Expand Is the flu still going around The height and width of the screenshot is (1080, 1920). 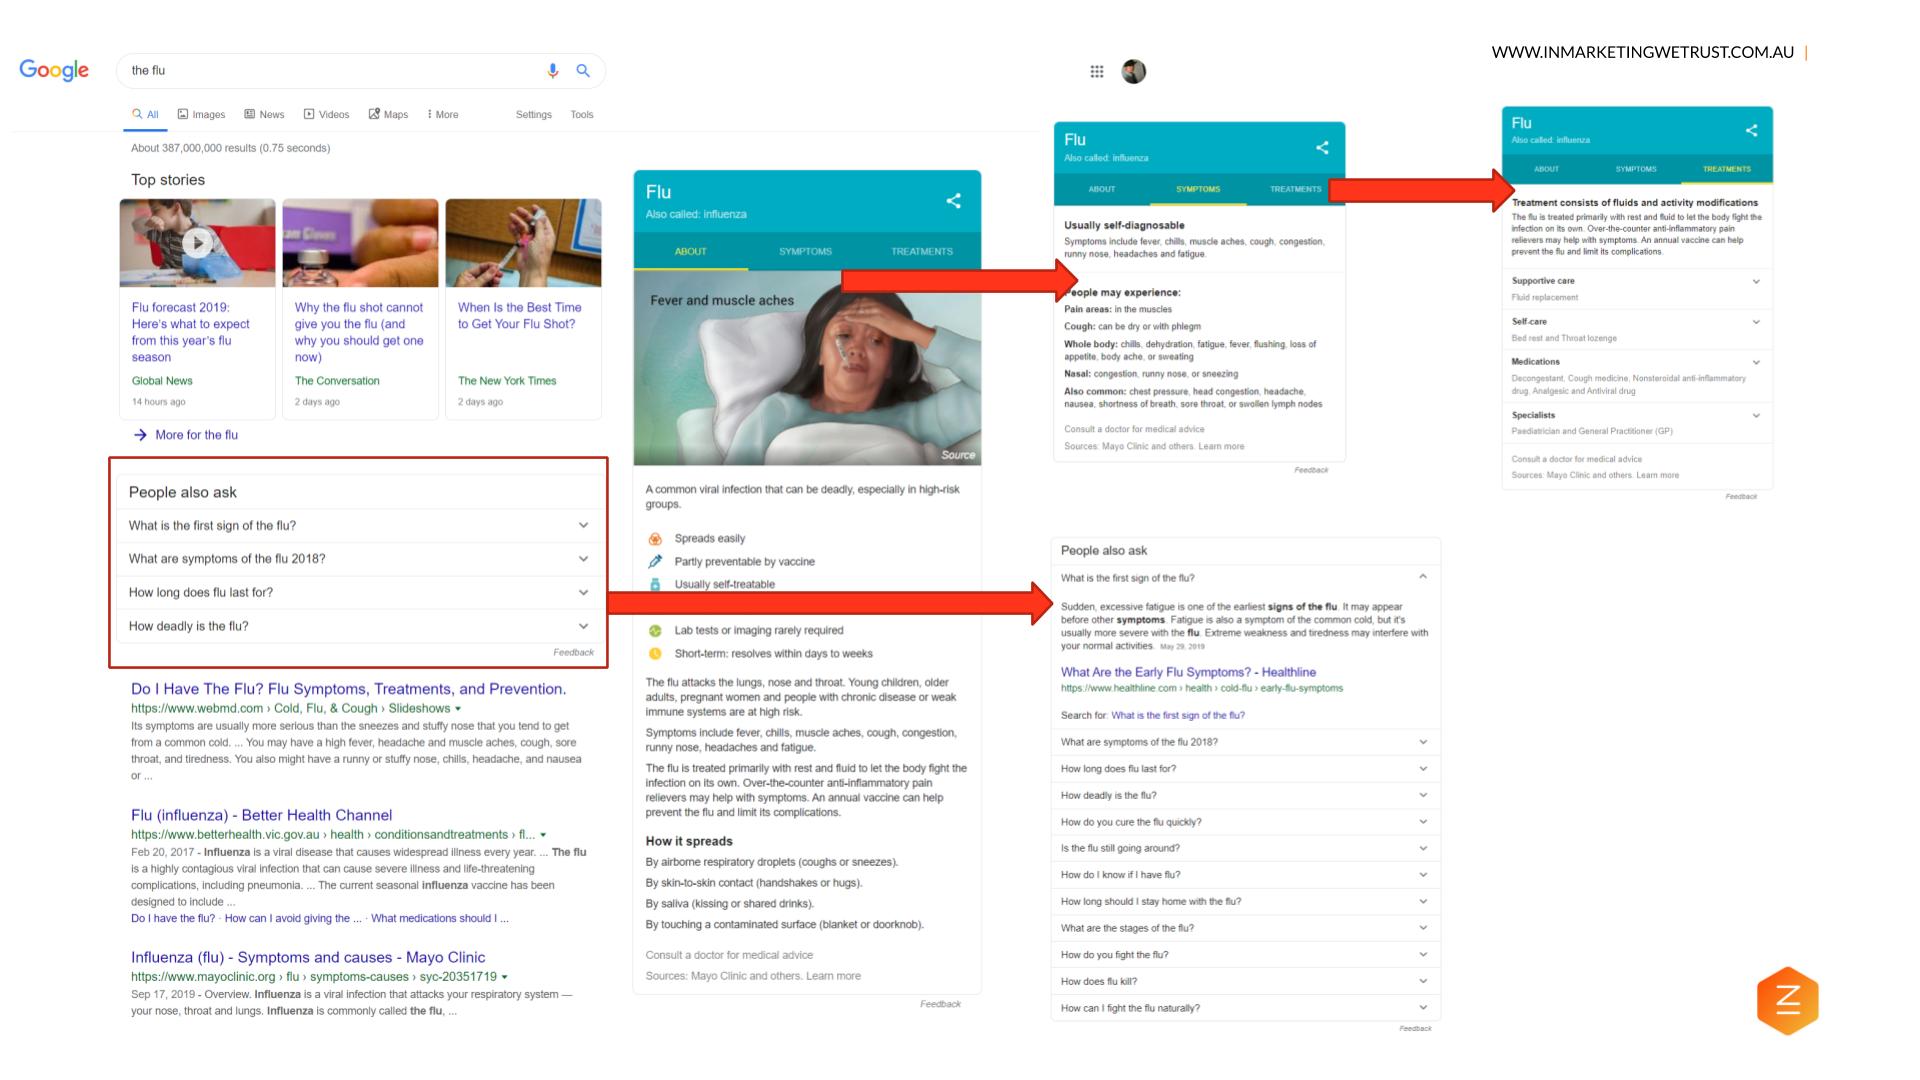(1245, 848)
